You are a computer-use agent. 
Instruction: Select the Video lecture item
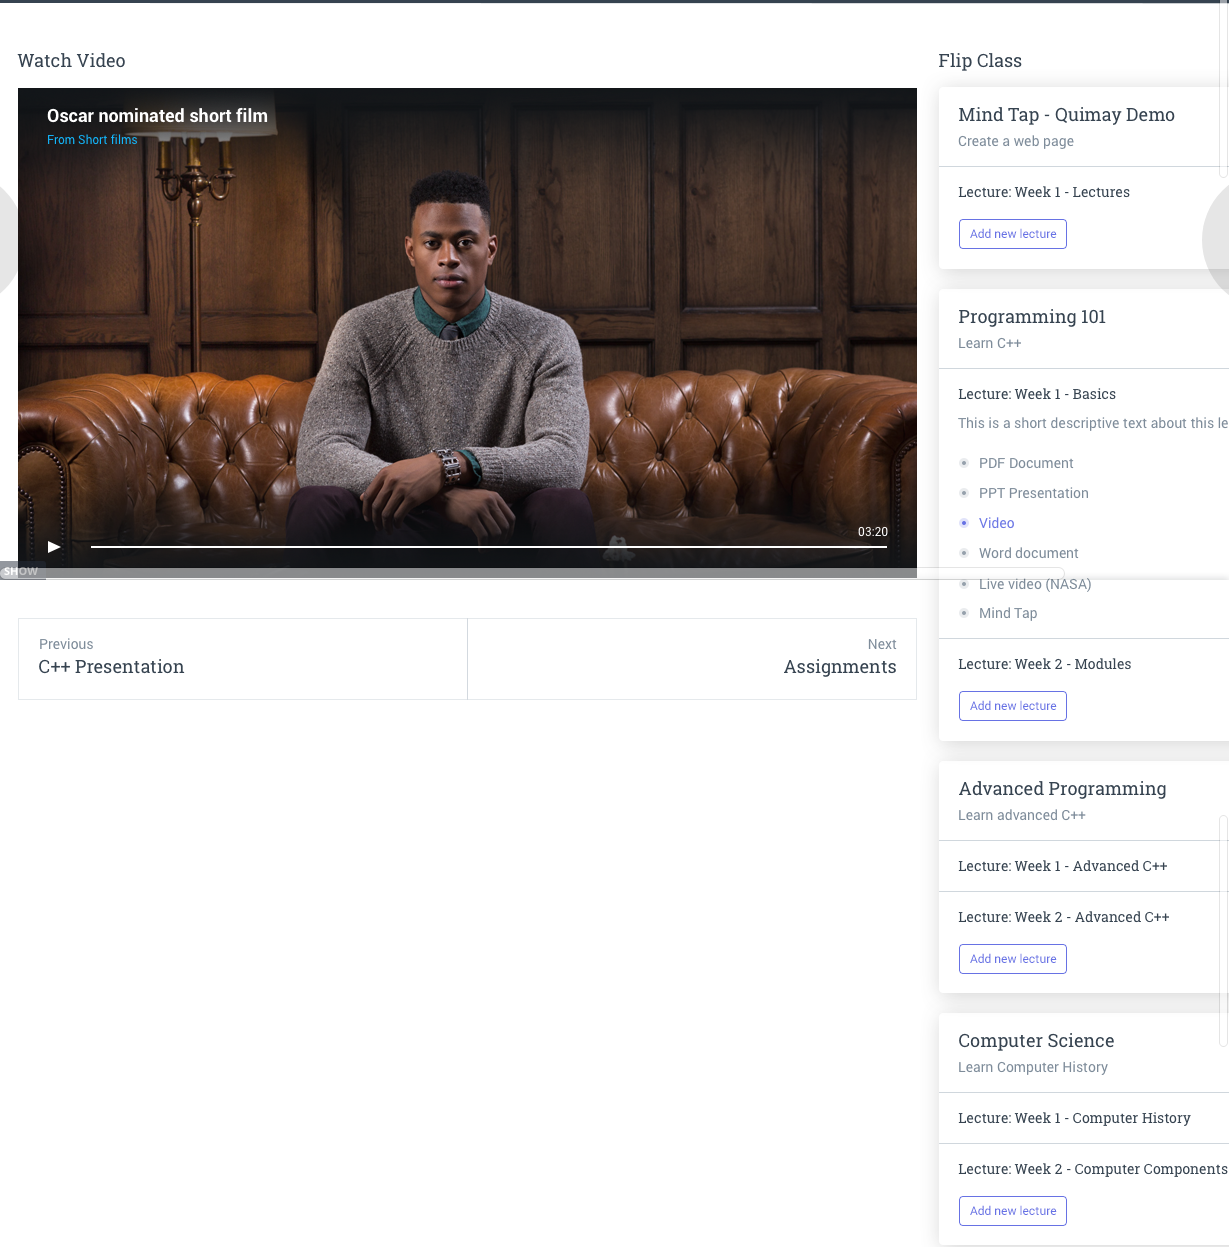click(x=996, y=523)
